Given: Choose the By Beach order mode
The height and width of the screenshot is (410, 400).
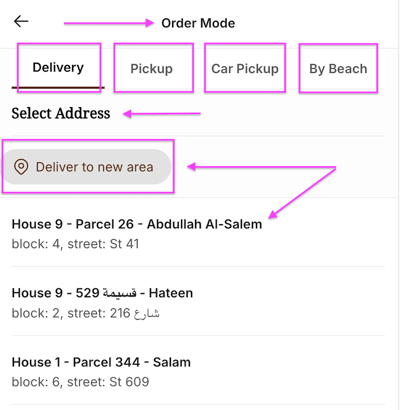Looking at the screenshot, I should (x=338, y=69).
